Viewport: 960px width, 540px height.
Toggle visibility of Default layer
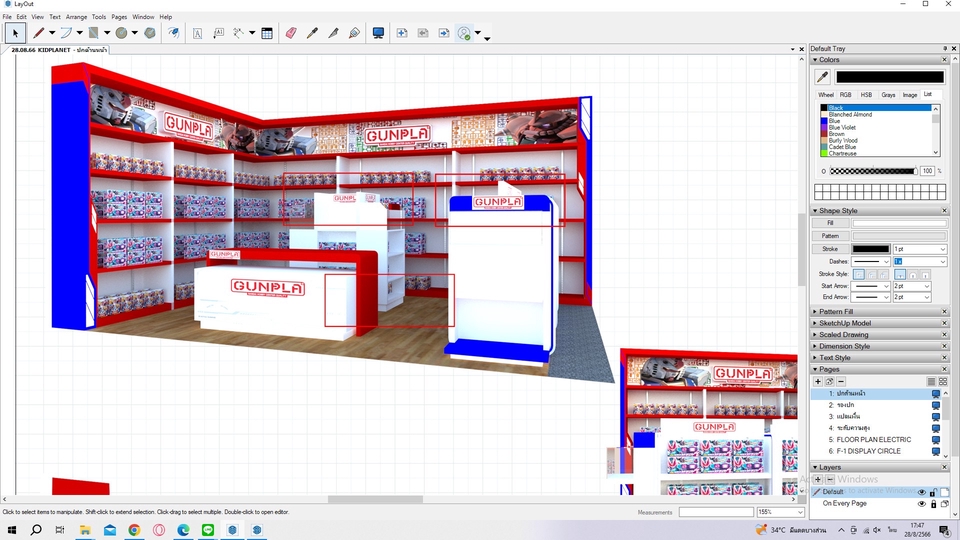pyautogui.click(x=921, y=492)
